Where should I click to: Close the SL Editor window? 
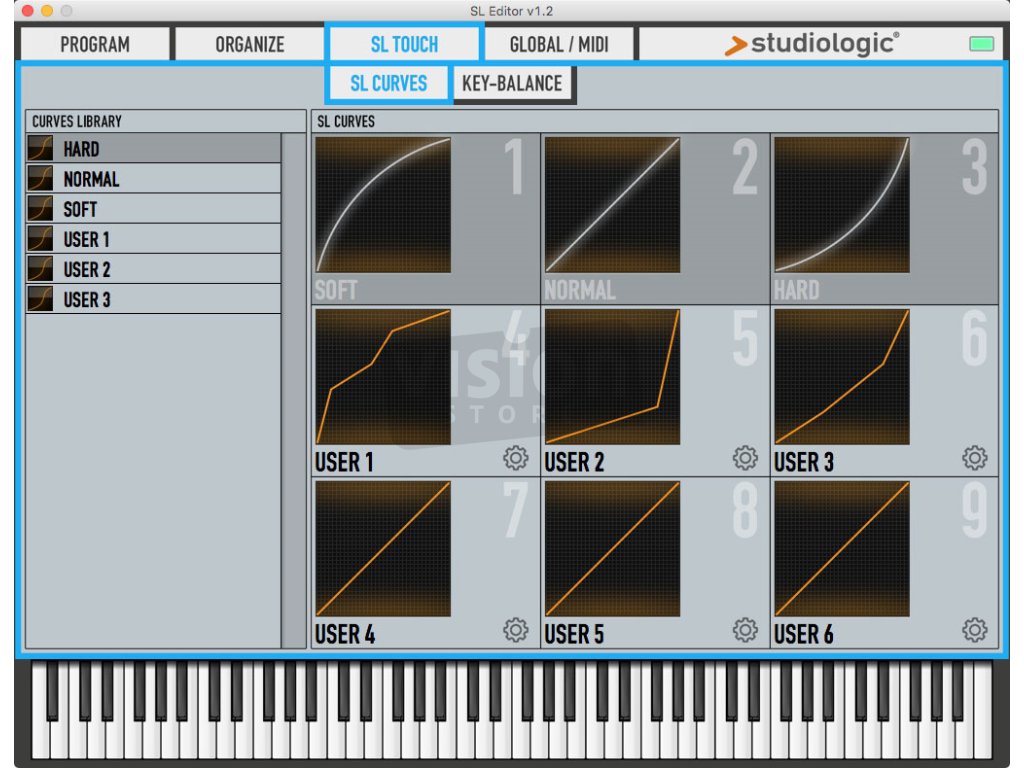pyautogui.click(x=27, y=10)
